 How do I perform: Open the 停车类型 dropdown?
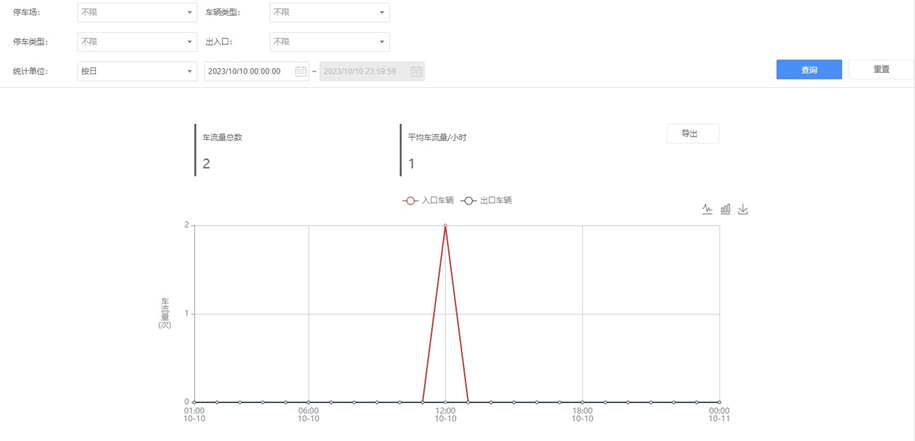click(137, 42)
